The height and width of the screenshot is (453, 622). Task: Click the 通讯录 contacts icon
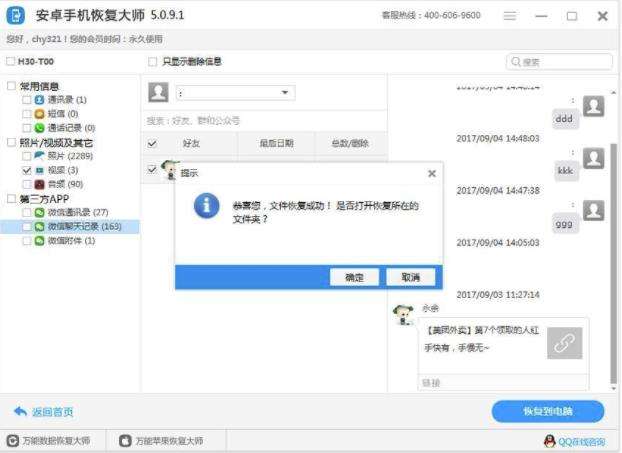(x=39, y=100)
